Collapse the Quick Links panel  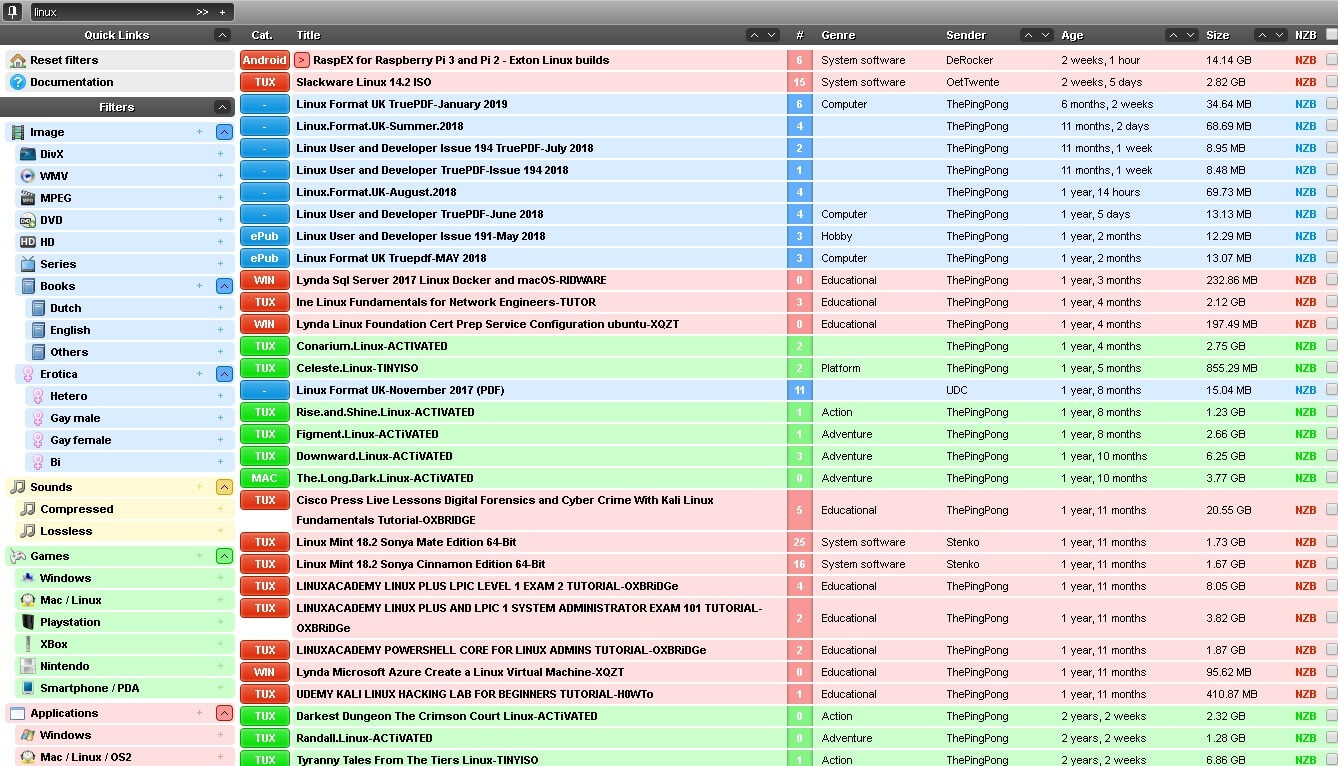222,35
